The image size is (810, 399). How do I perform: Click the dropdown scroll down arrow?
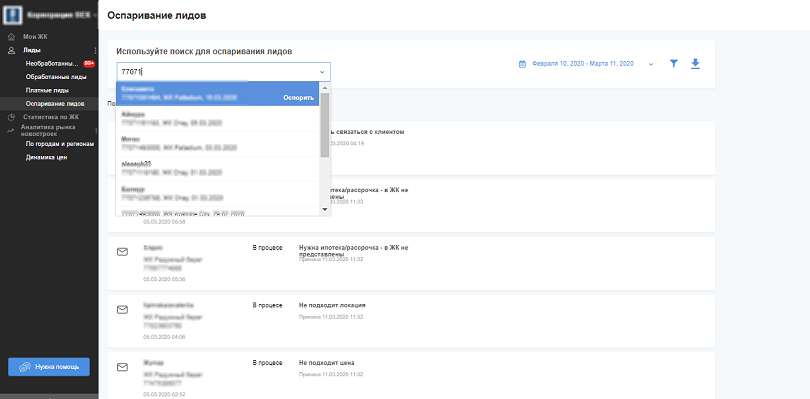click(x=325, y=209)
